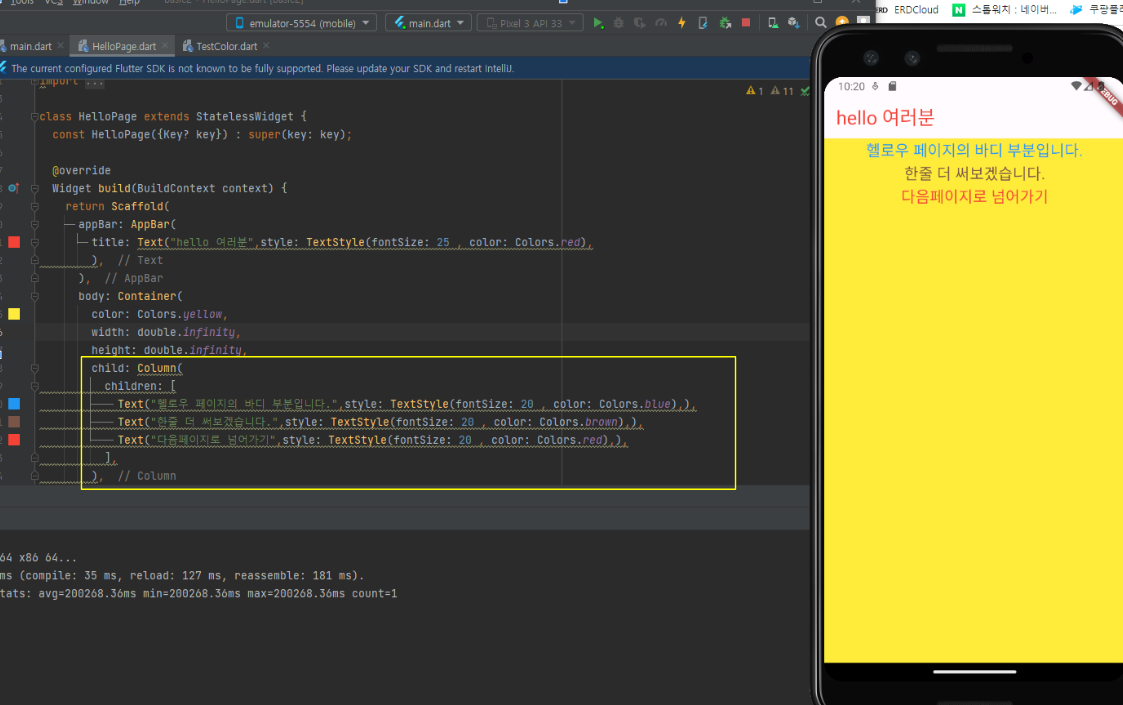Click the Flutter attach device icon
This screenshot has height=705, width=1123.
(703, 23)
